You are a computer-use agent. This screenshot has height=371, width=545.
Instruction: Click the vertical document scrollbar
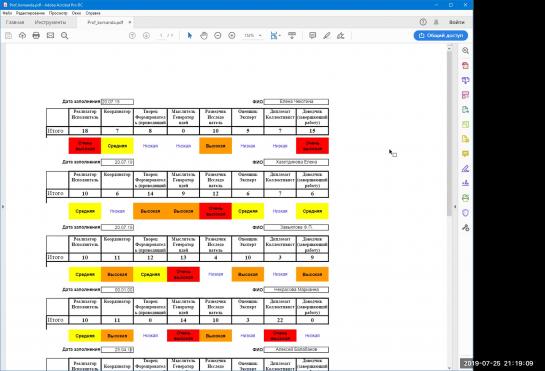pyautogui.click(x=449, y=207)
